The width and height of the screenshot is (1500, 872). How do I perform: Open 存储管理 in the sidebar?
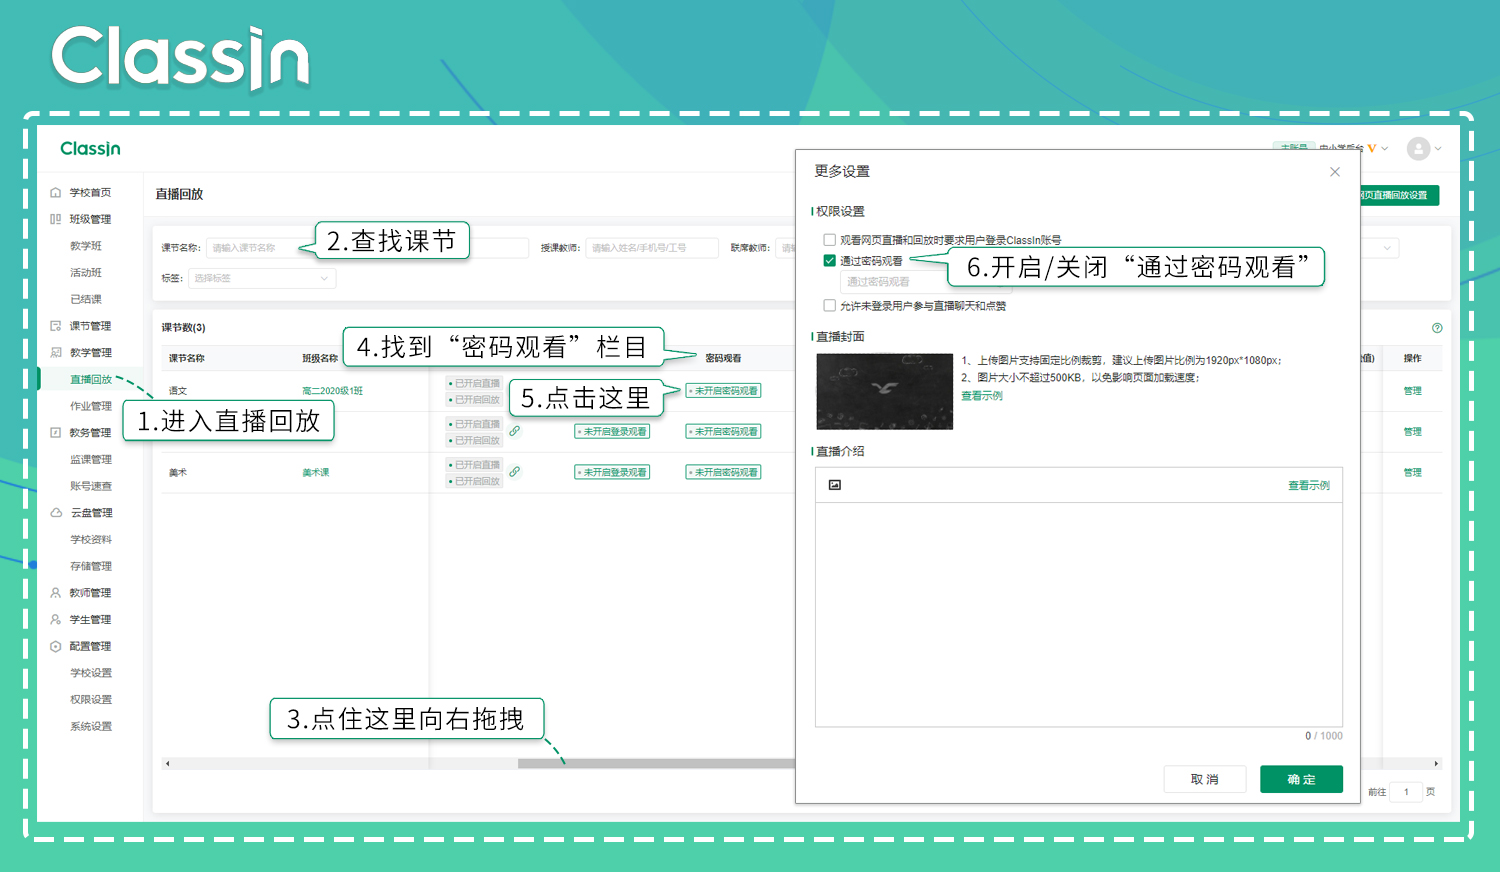(91, 566)
